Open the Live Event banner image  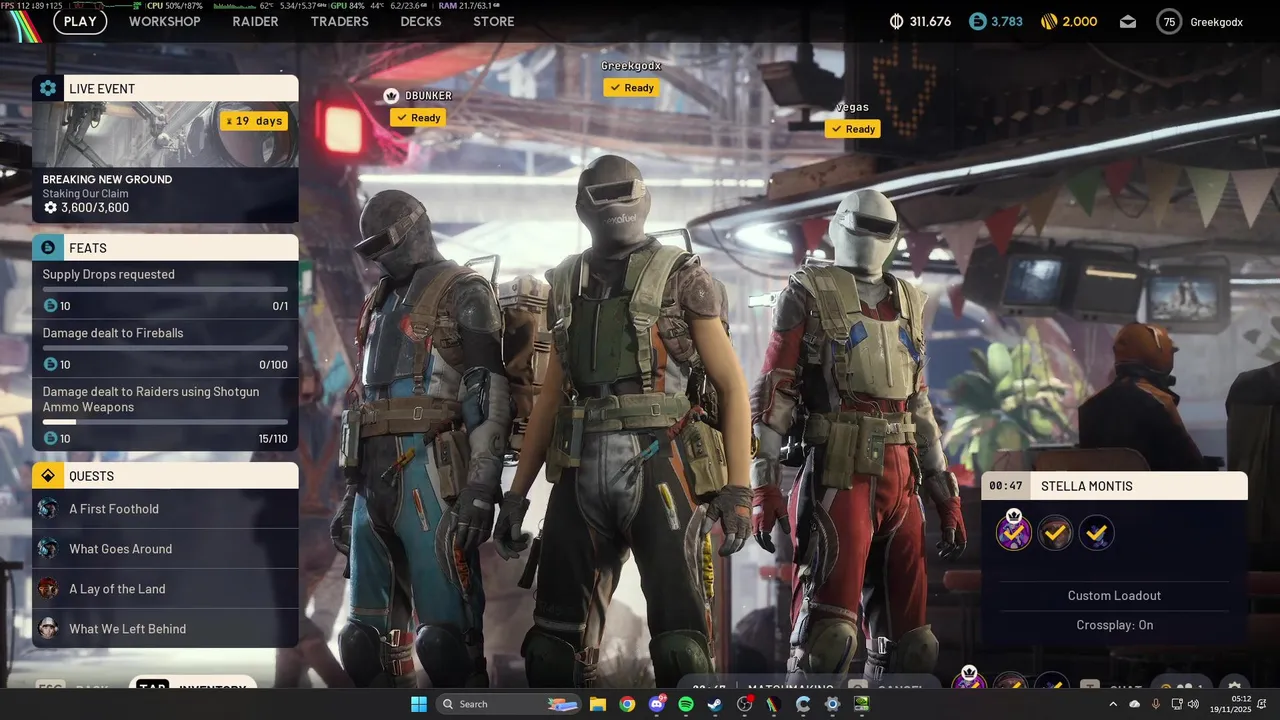click(165, 134)
